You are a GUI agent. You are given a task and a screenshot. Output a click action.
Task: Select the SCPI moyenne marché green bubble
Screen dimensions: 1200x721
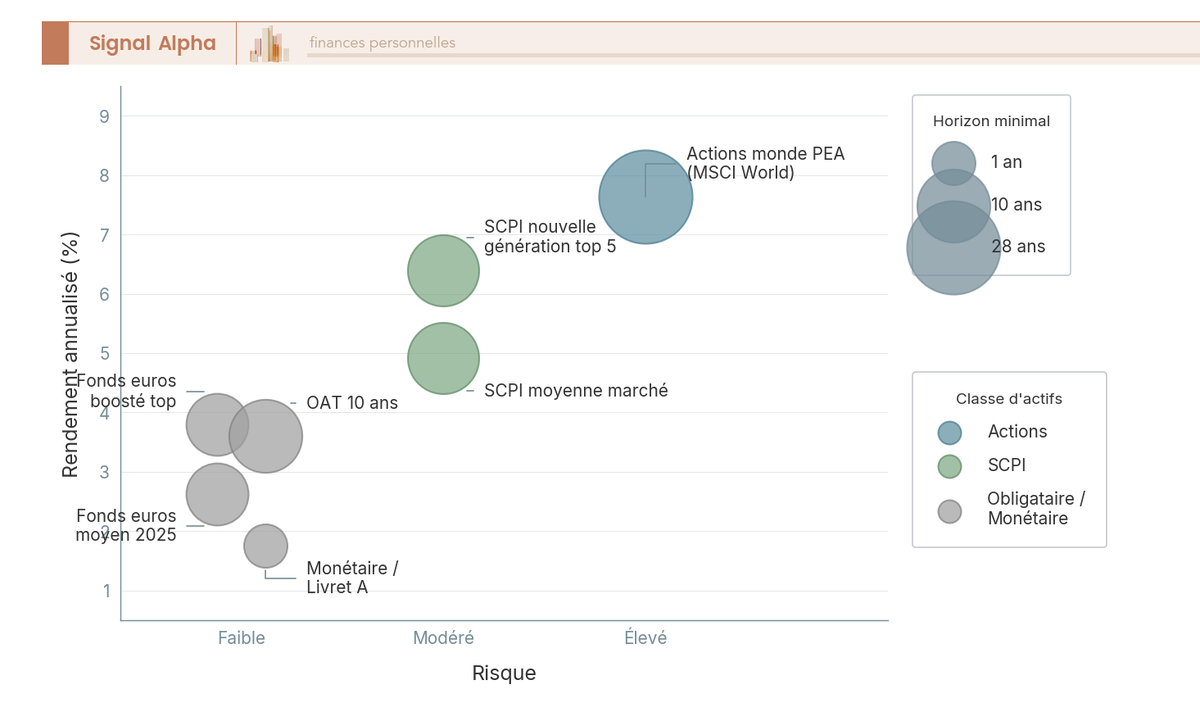tap(443, 359)
